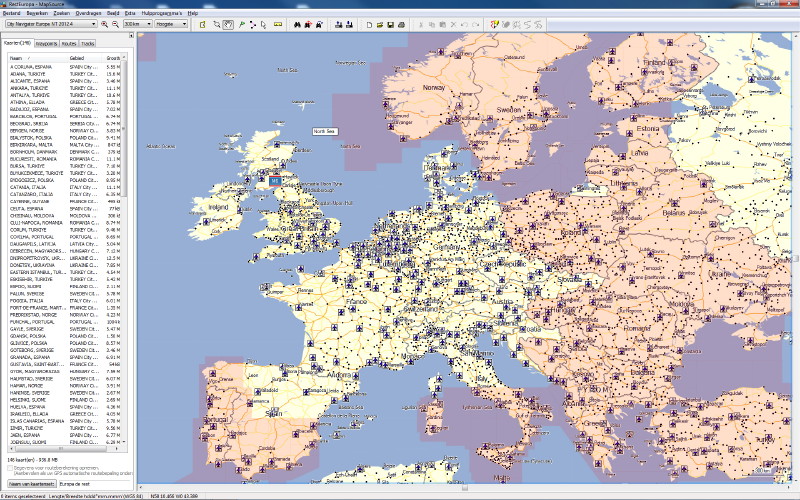Click the map list horizontal scrollbar
This screenshot has width=800, height=500.
pos(64,448)
